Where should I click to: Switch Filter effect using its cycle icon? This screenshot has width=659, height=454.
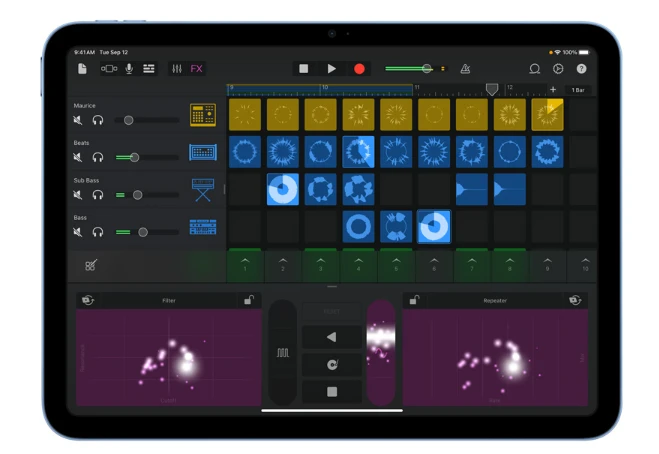point(89,300)
